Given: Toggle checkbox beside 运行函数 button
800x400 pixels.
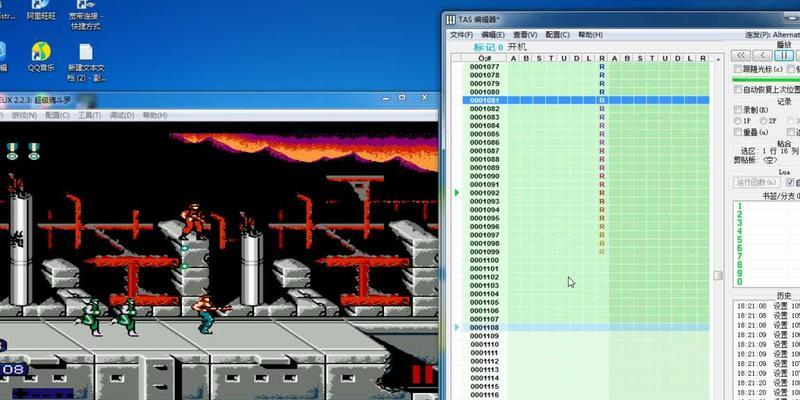Looking at the screenshot, I should (x=790, y=182).
